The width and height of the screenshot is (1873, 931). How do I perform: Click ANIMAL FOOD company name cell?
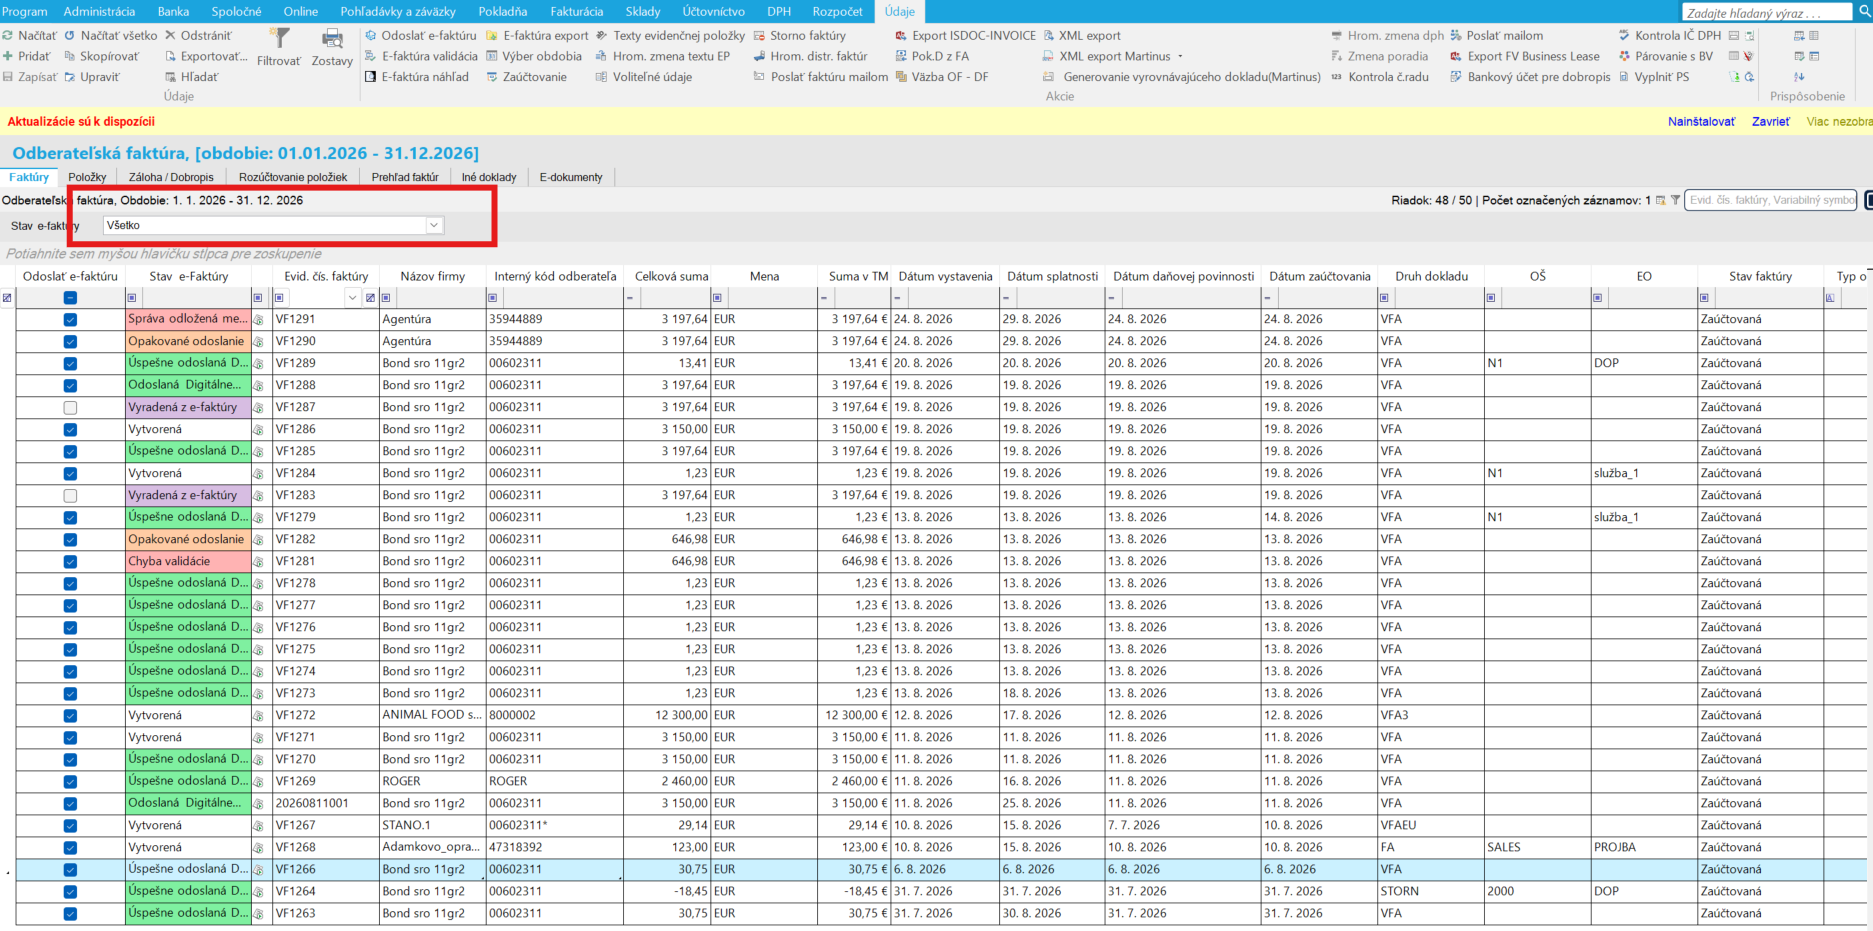[432, 716]
